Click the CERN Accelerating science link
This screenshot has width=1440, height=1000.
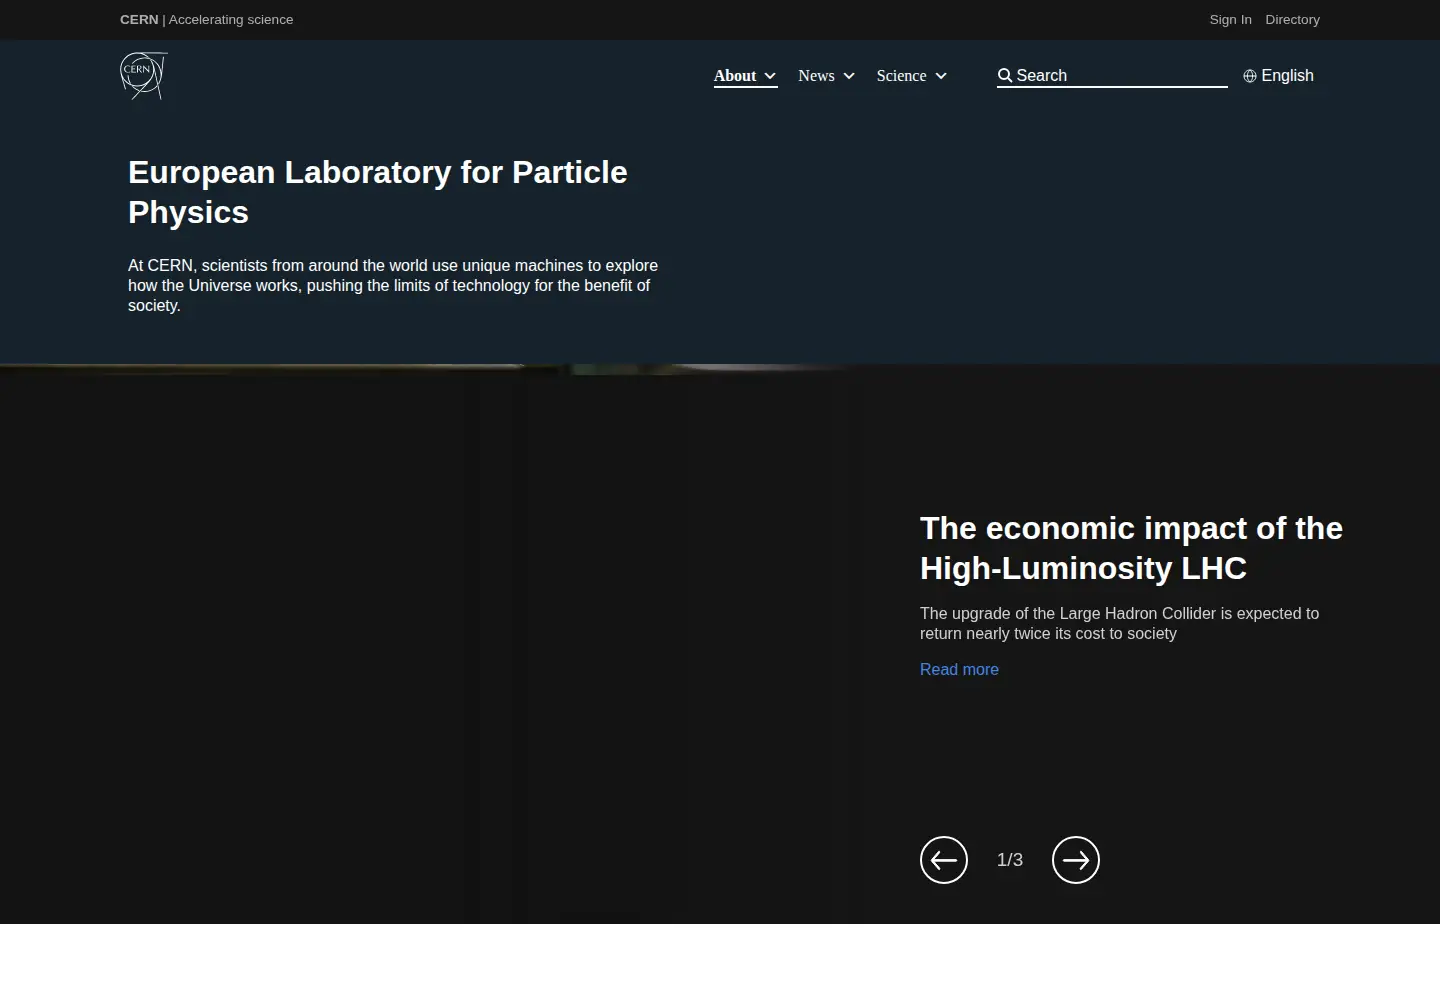click(x=207, y=20)
